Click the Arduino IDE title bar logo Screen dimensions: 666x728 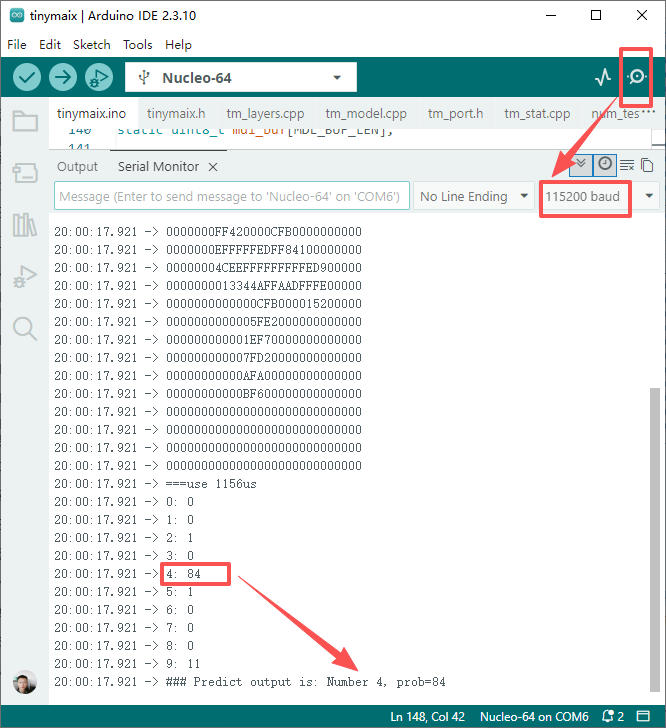[x=17, y=15]
